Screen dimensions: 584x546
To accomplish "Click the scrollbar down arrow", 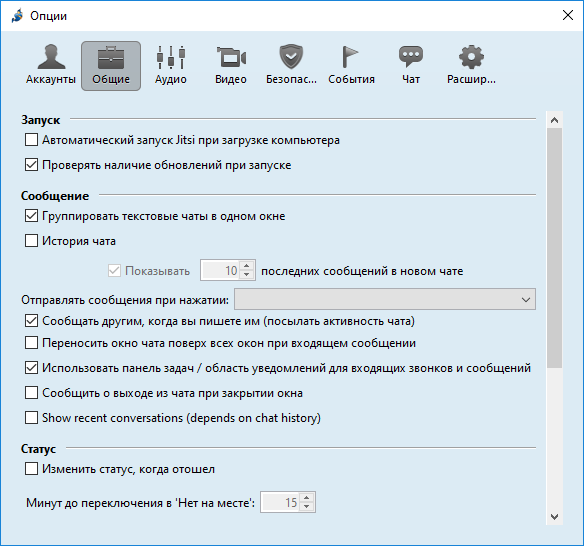I will [x=554, y=517].
